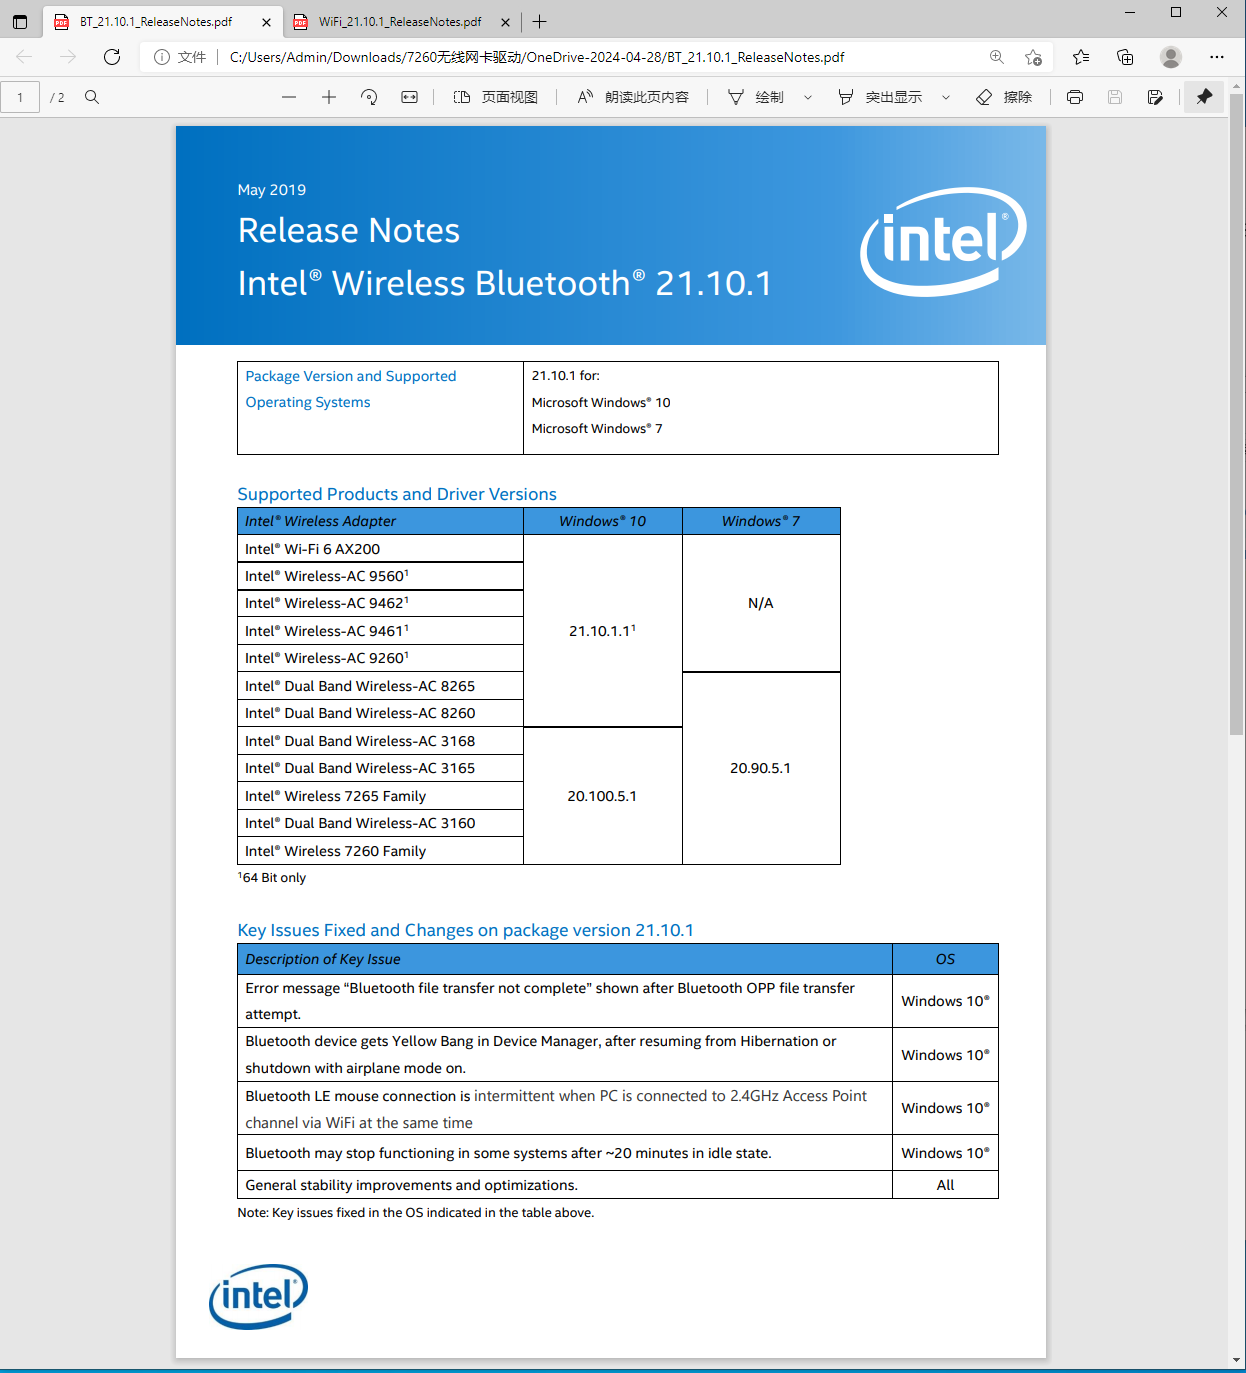Start 朗读此页内容 read aloud
The height and width of the screenshot is (1373, 1246).
(633, 97)
